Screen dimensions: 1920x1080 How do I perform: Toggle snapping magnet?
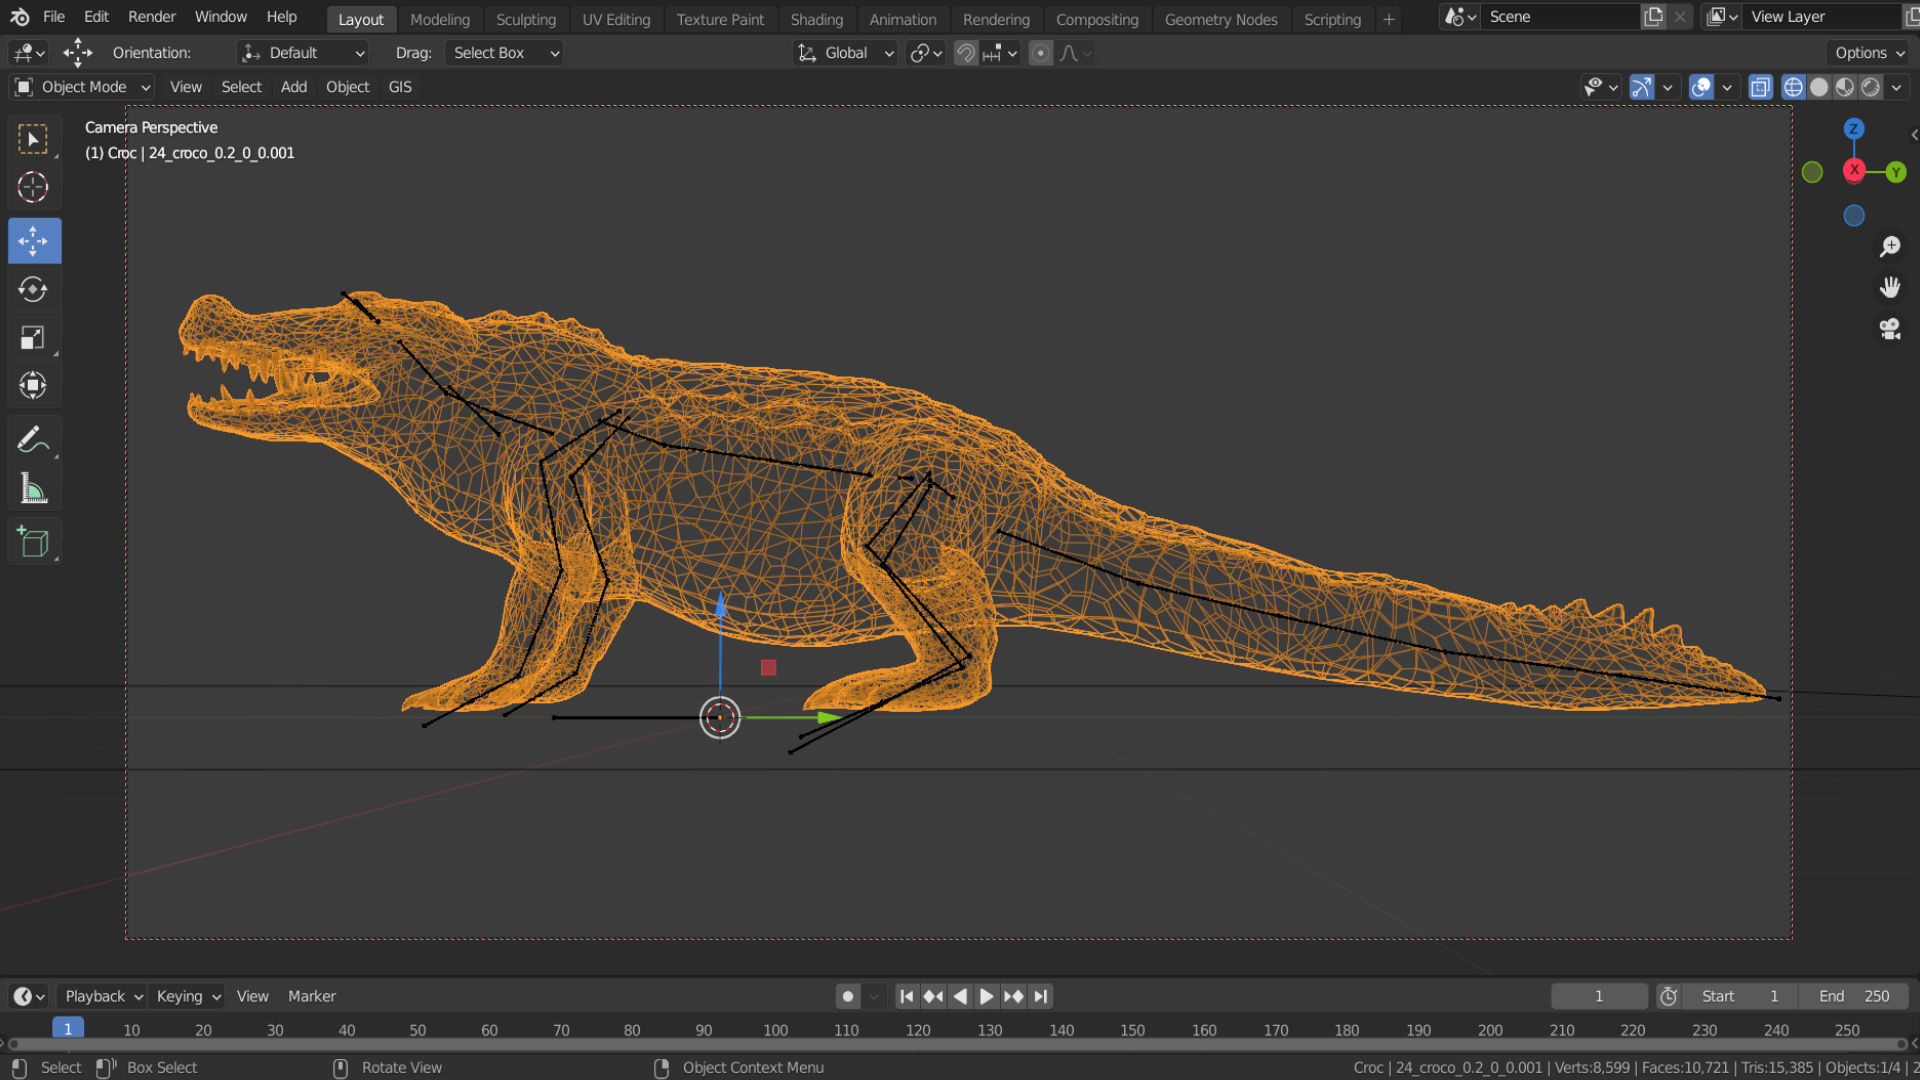(965, 53)
